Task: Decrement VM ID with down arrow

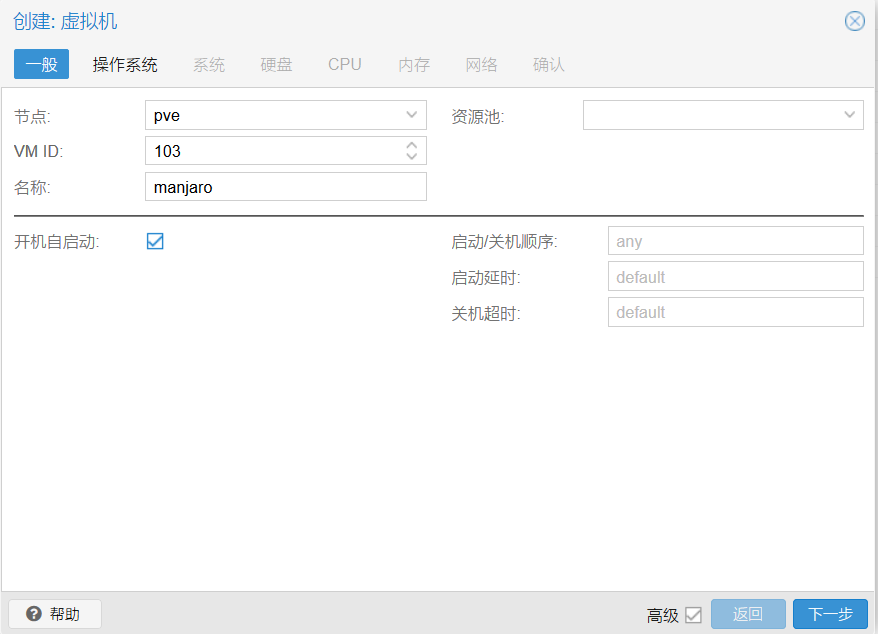Action: (412, 157)
